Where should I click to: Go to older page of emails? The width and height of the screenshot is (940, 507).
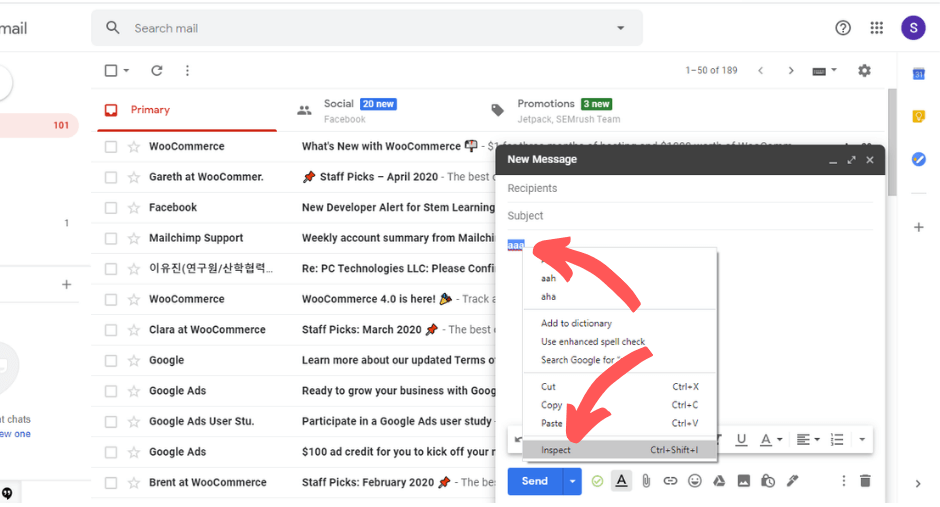point(791,70)
